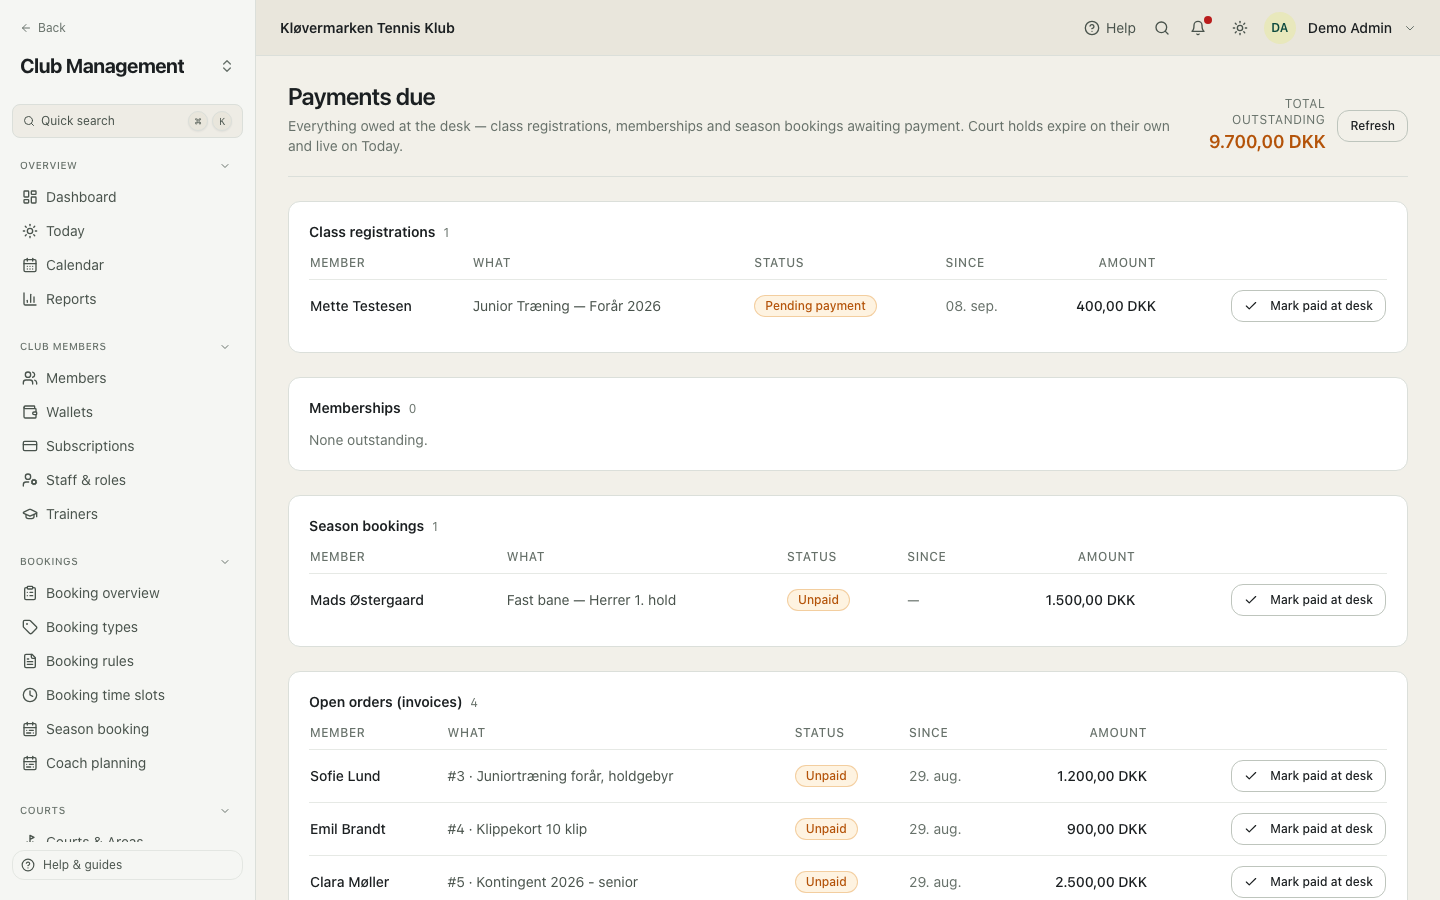Collapse the Bookings sidebar section
1440x900 pixels.
pyautogui.click(x=225, y=562)
